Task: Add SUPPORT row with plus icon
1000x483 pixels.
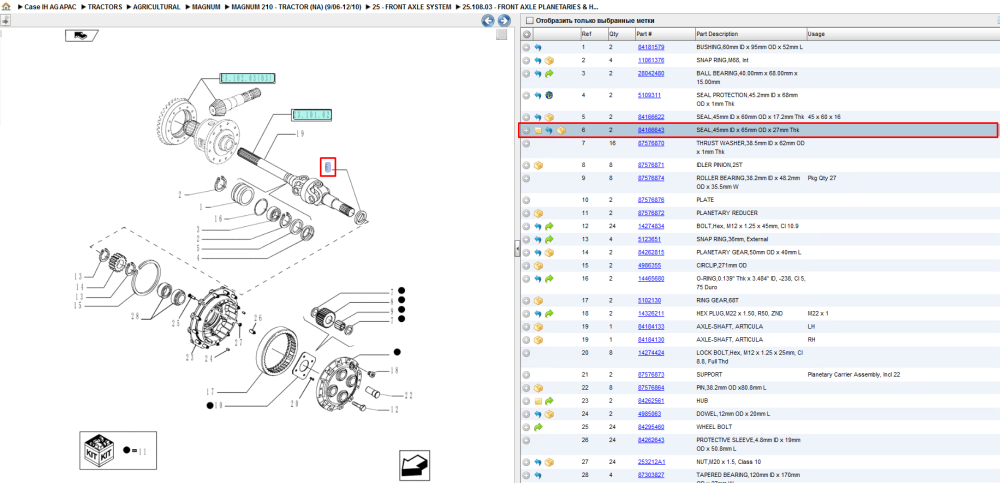Action: point(526,375)
